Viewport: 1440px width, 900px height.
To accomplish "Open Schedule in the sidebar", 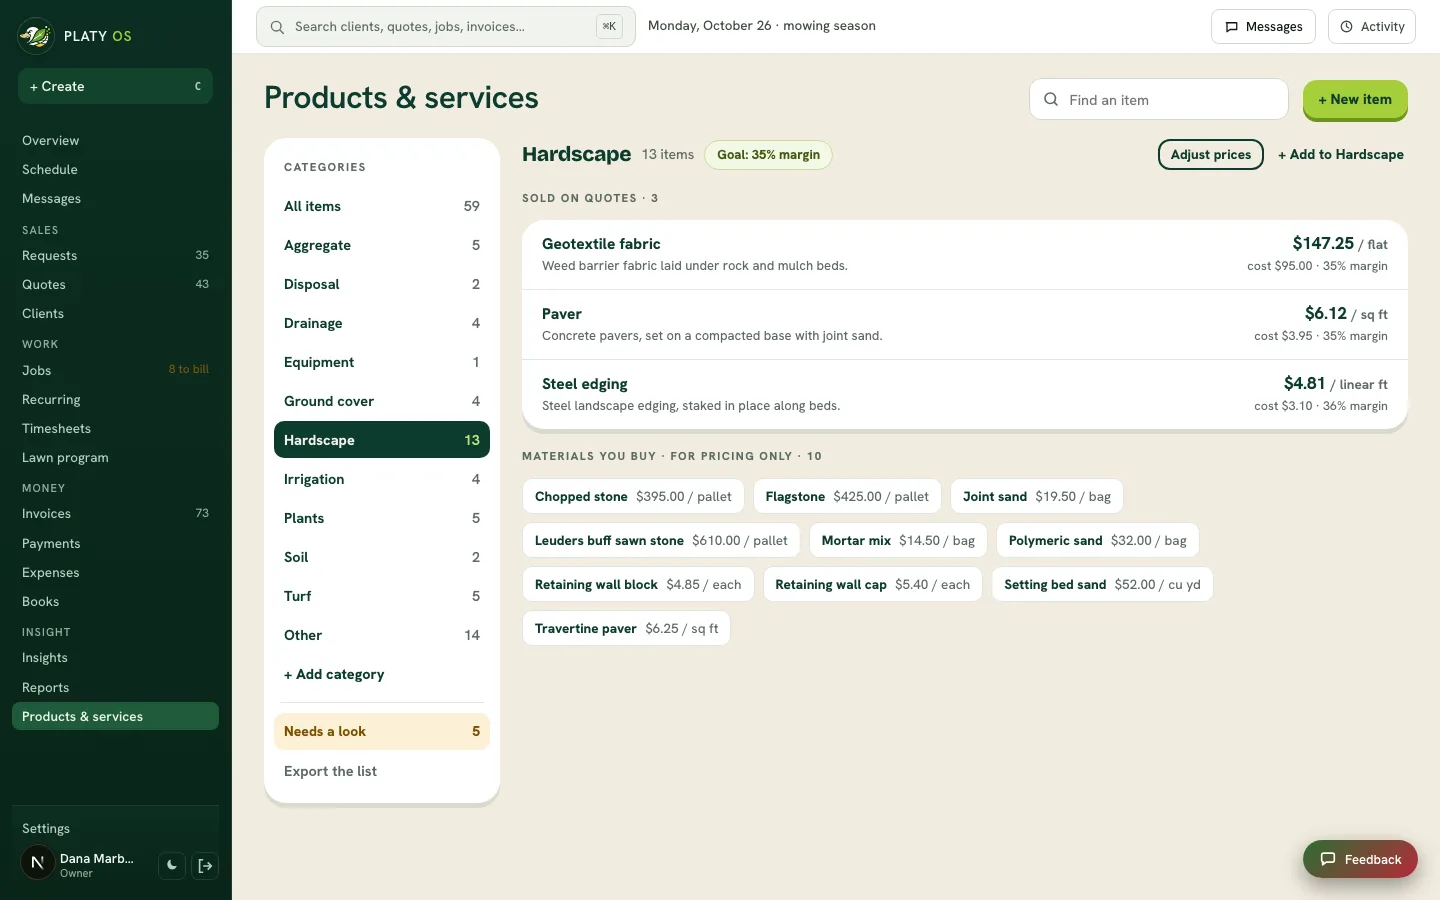I will [115, 170].
